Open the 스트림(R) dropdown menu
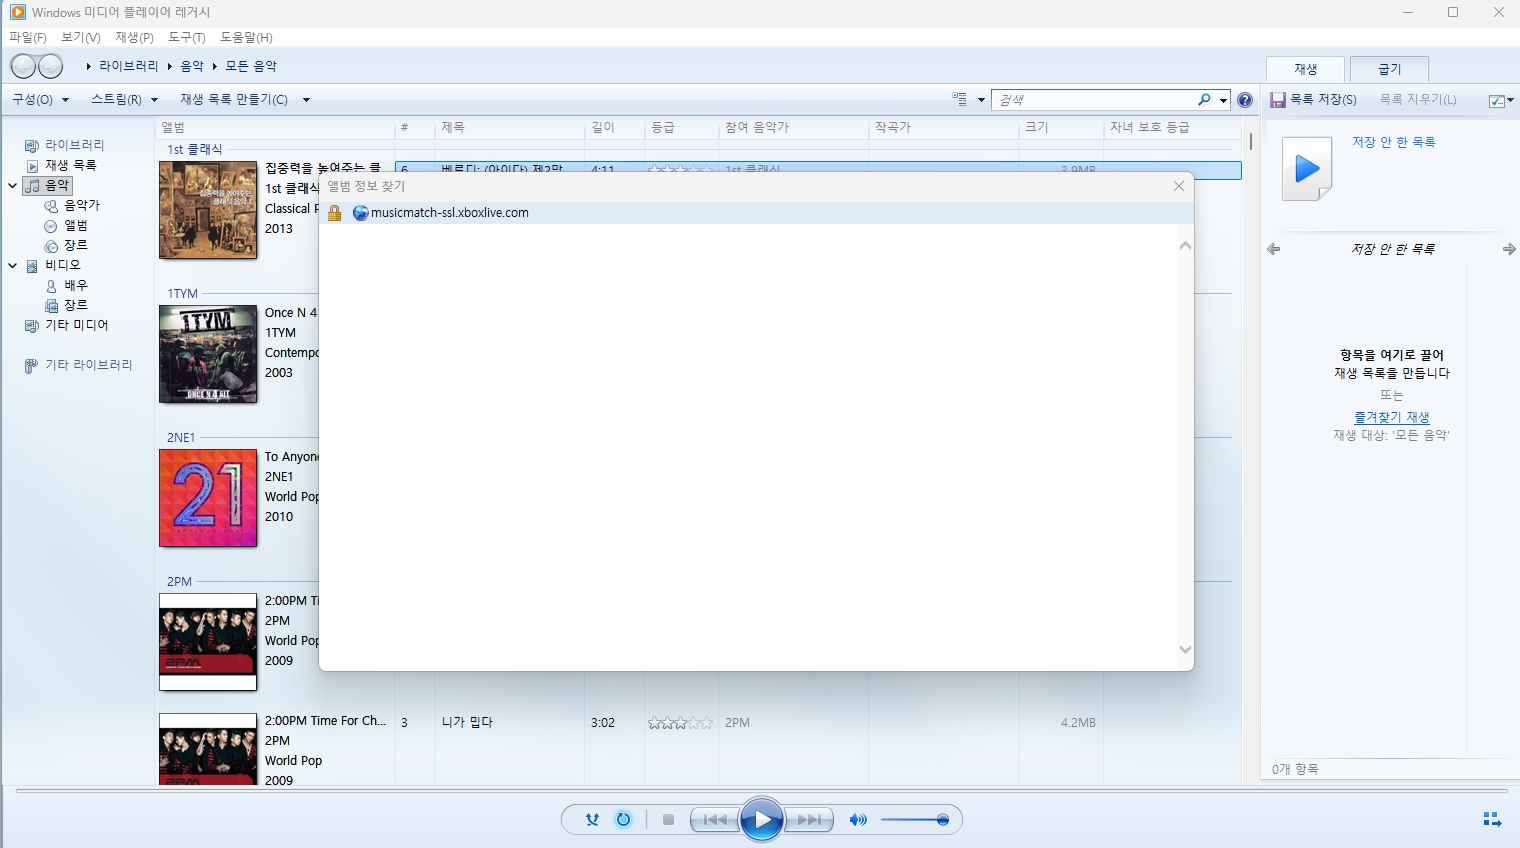This screenshot has width=1520, height=848. pos(124,100)
